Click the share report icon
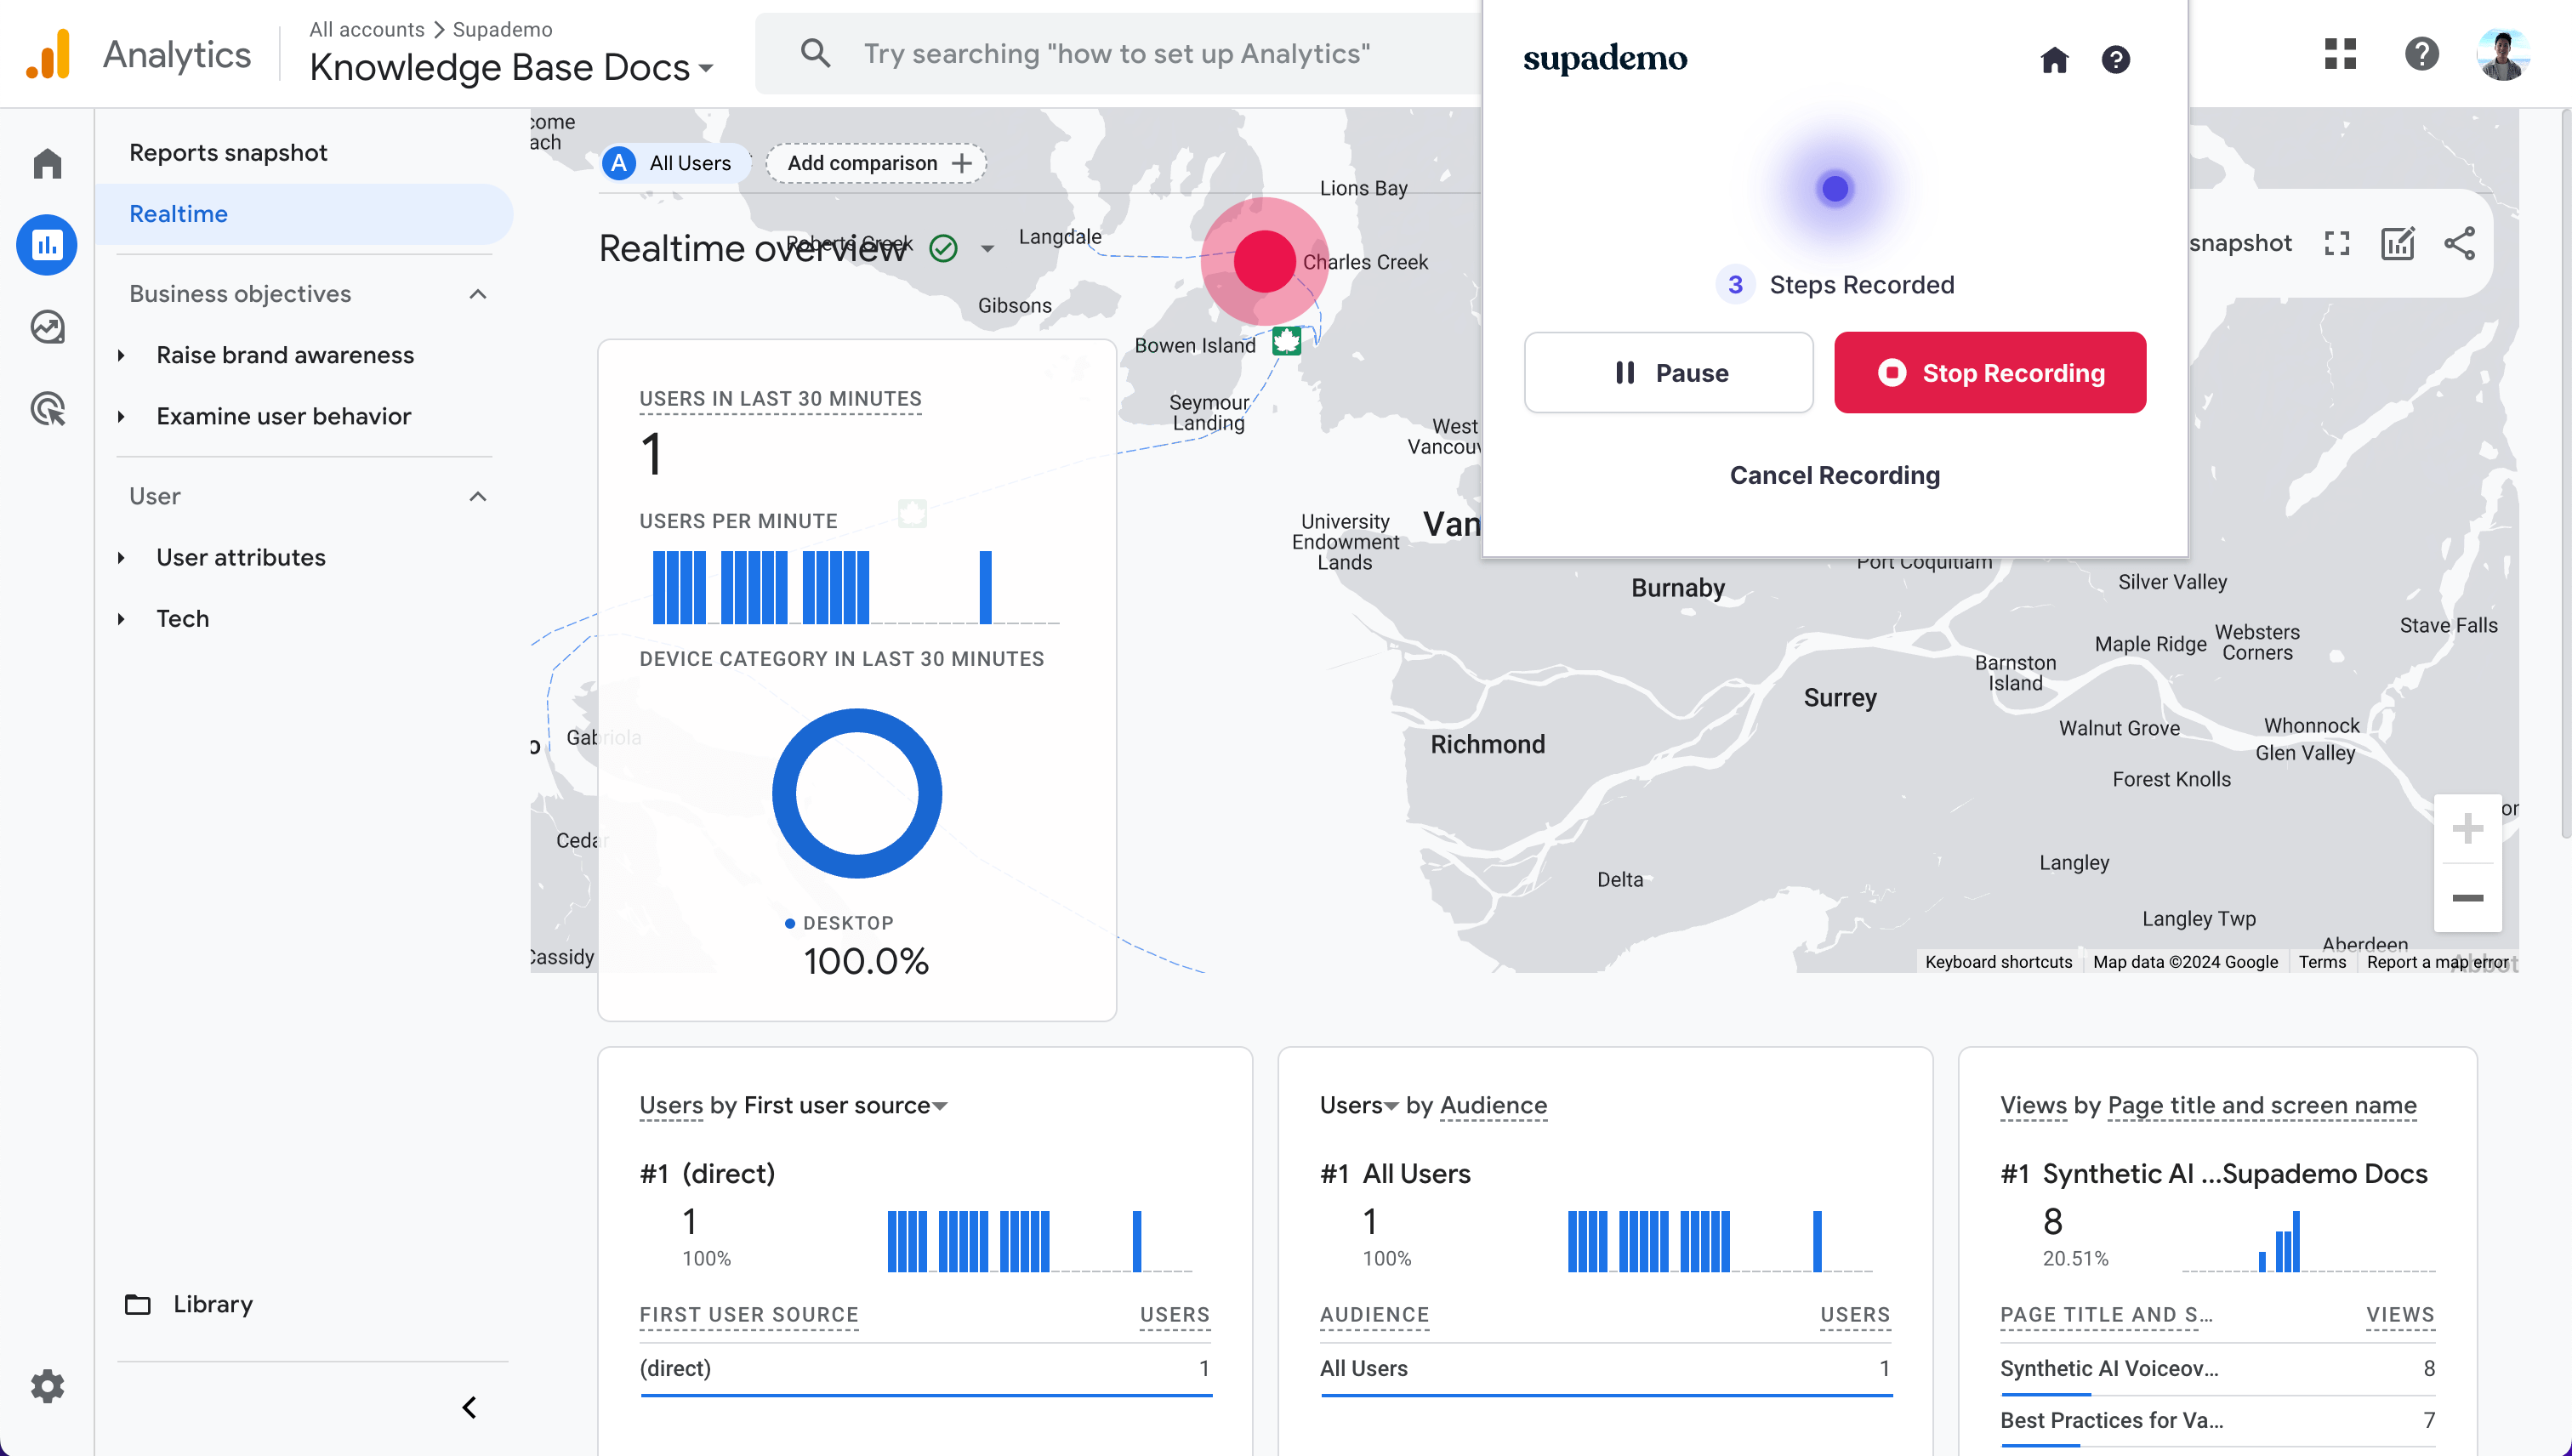2572x1456 pixels. click(x=2460, y=243)
